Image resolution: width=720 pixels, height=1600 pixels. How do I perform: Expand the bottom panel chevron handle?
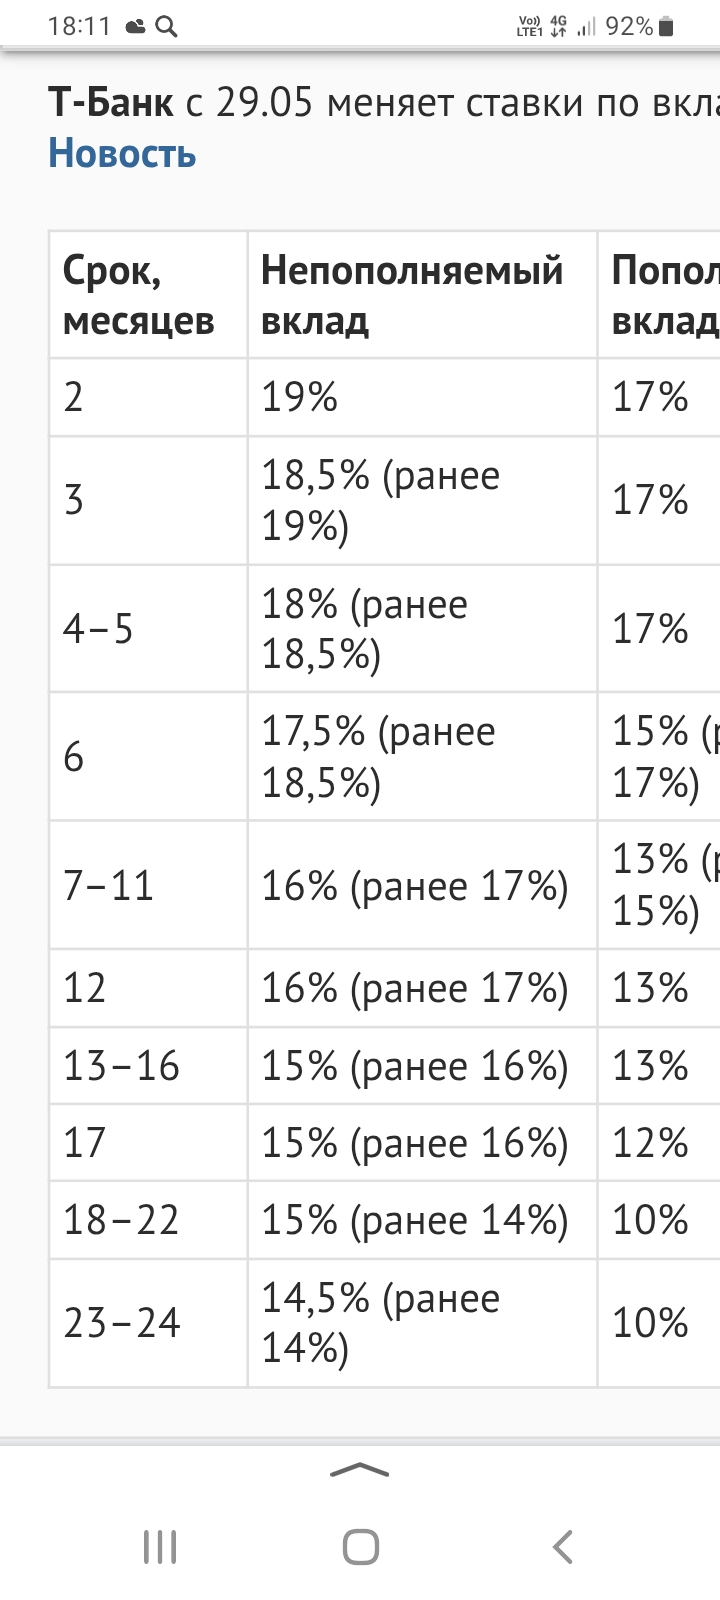click(359, 1470)
